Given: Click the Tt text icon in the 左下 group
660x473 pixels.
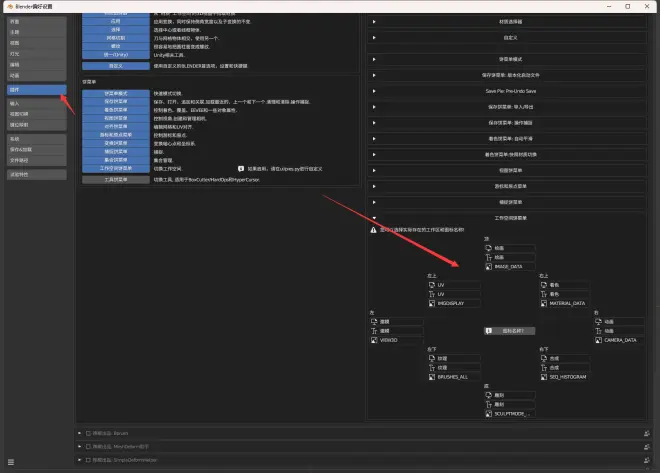Looking at the screenshot, I should click(432, 368).
